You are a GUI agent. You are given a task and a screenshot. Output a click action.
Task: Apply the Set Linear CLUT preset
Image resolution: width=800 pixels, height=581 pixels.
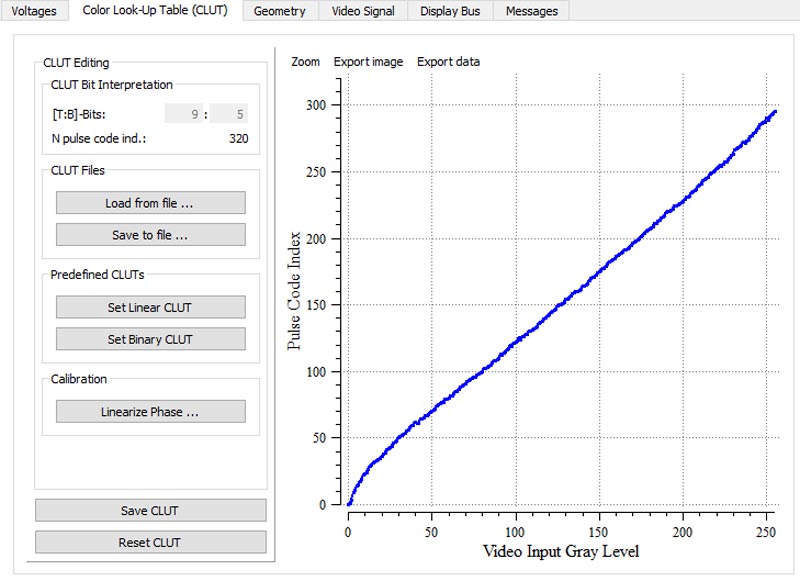point(151,307)
